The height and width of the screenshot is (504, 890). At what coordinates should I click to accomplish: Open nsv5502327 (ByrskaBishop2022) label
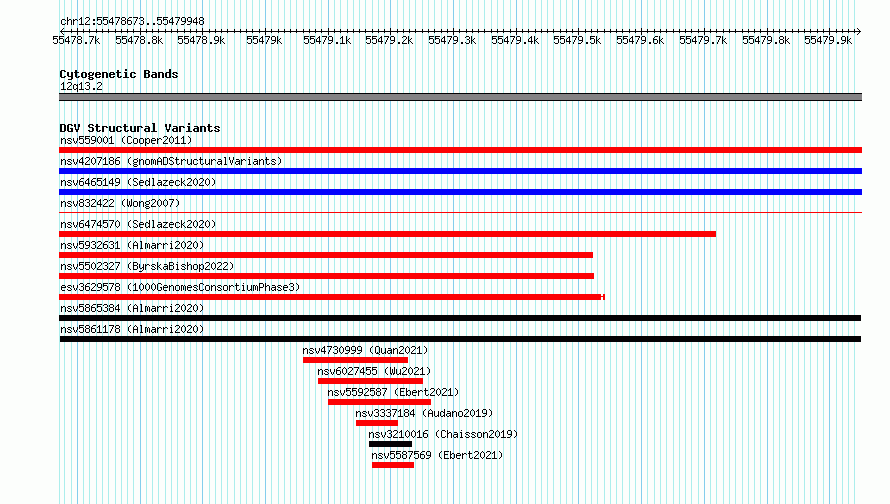[147, 266]
